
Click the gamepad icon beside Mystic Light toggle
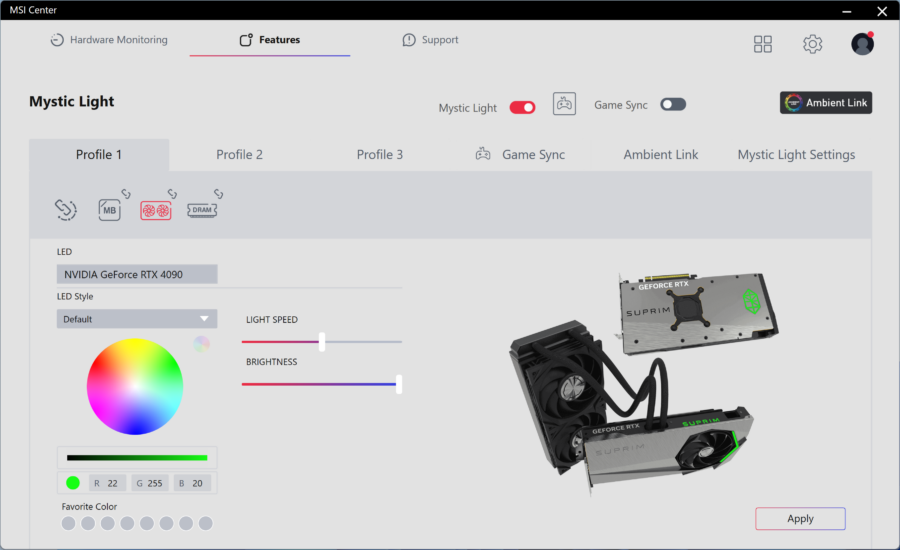tap(564, 104)
